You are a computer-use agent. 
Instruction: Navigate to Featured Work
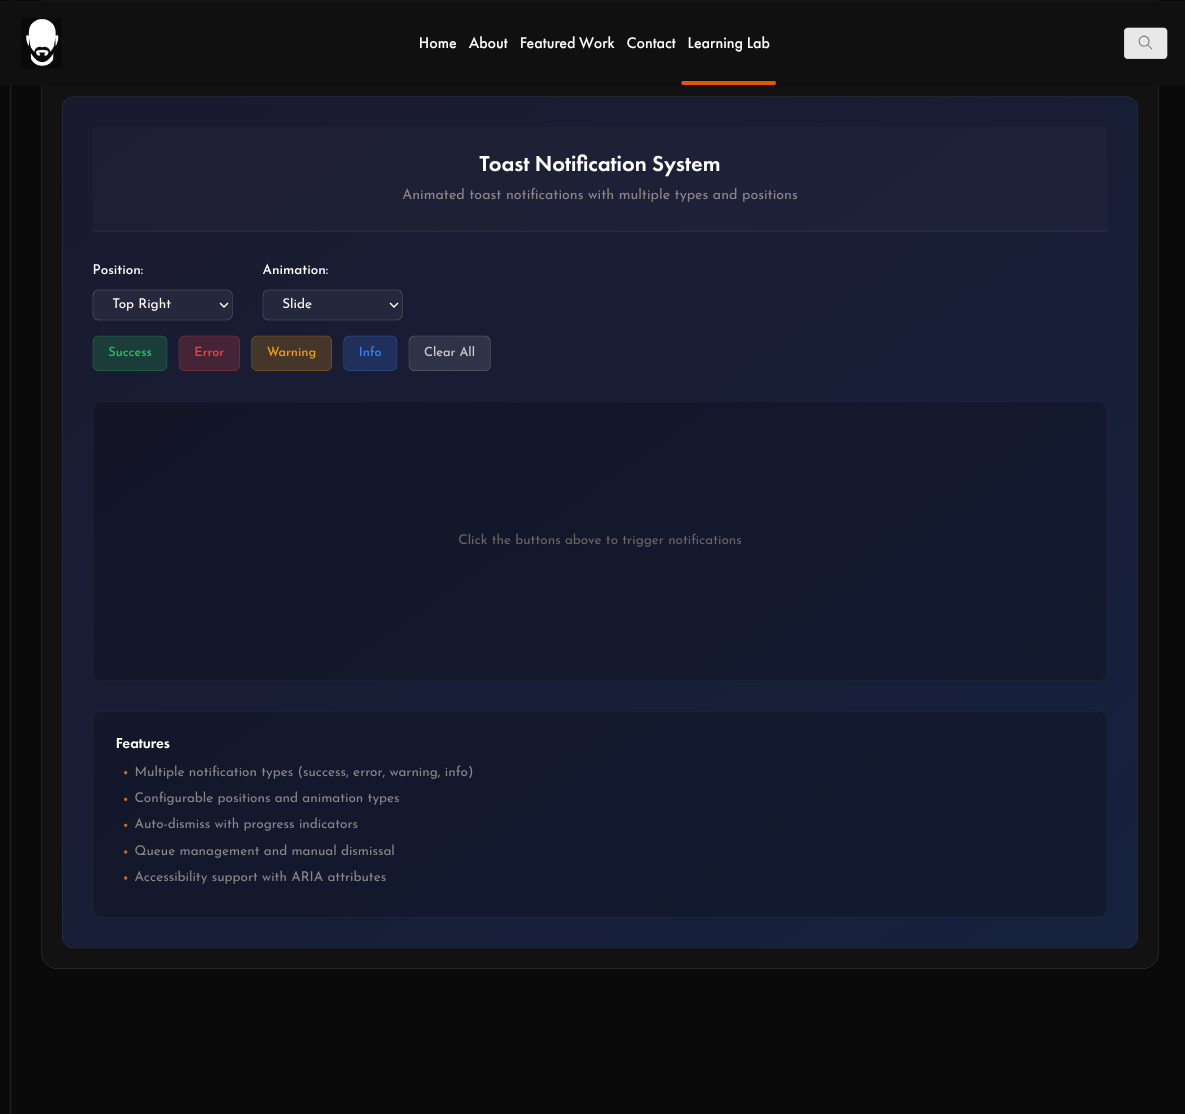pyautogui.click(x=567, y=43)
